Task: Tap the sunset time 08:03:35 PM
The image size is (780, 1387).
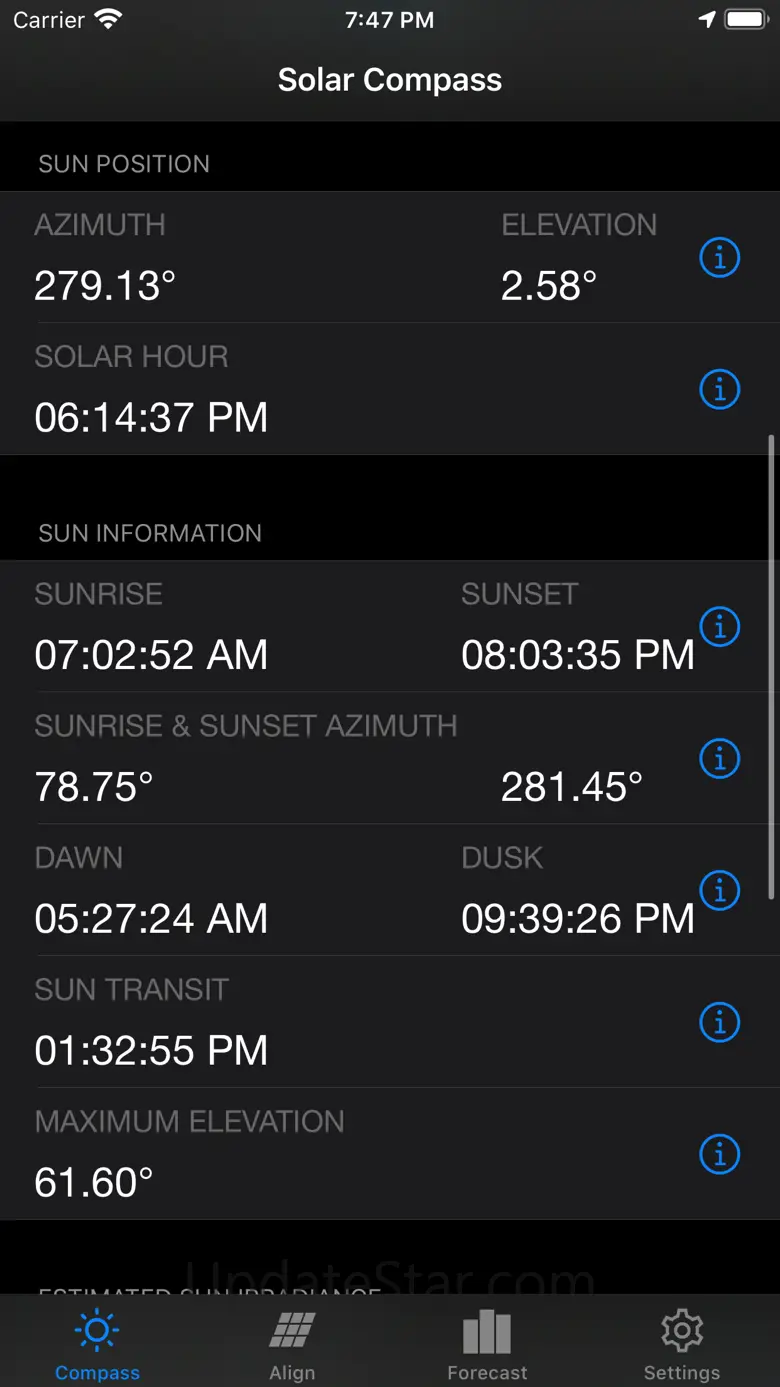Action: pos(577,655)
